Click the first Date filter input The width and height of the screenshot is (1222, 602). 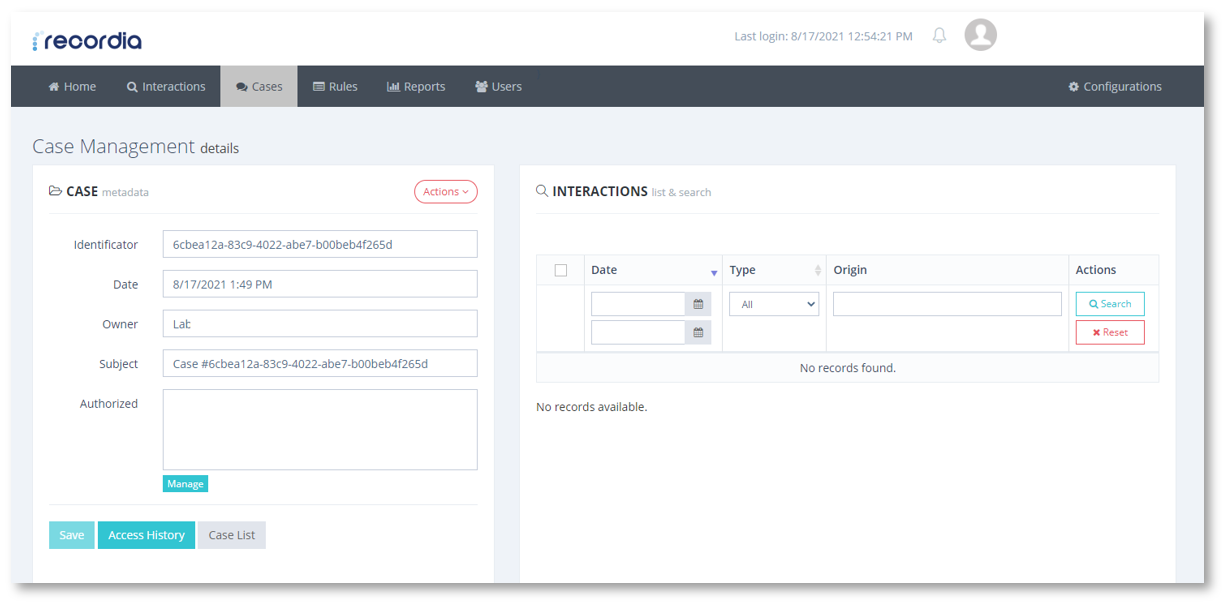pyautogui.click(x=638, y=304)
